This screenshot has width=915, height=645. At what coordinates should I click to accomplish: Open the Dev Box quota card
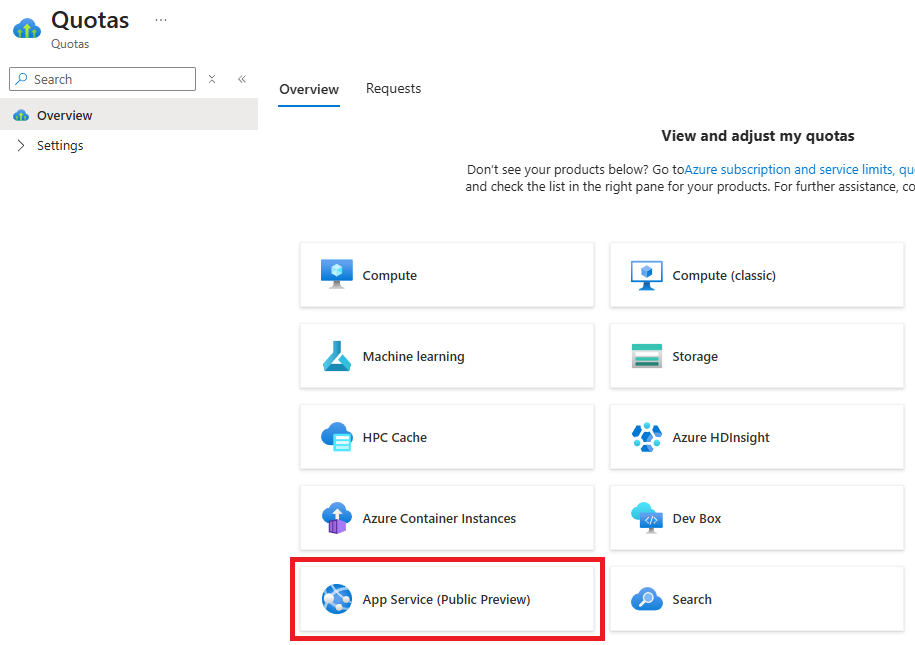point(757,518)
